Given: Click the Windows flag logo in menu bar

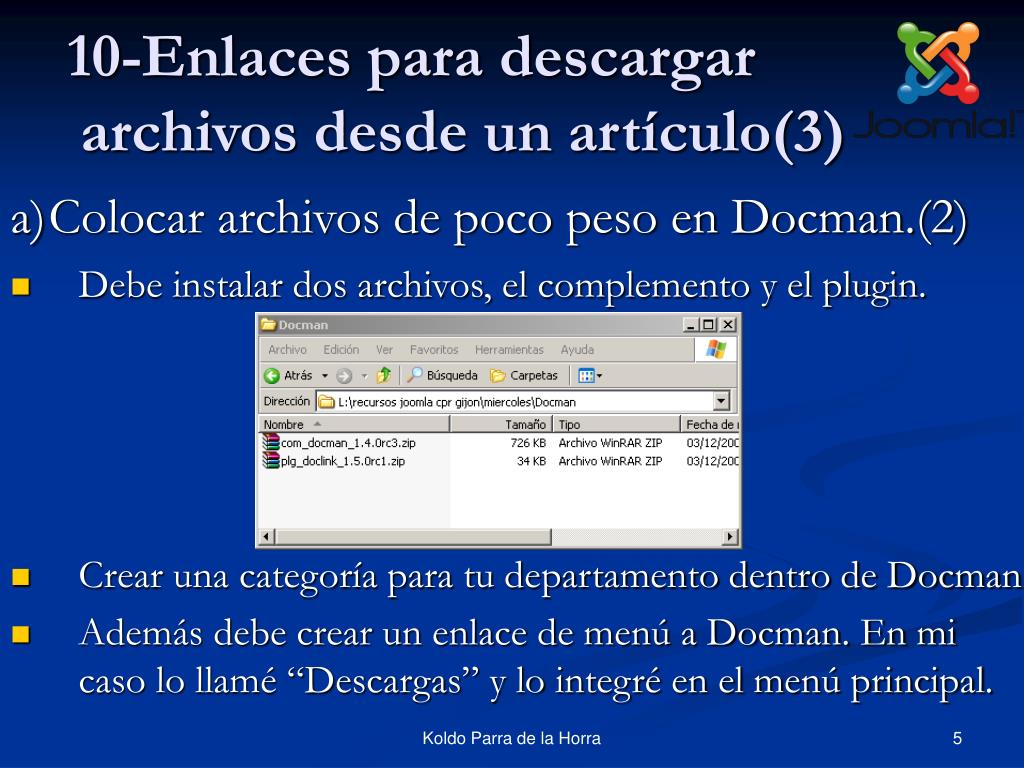Looking at the screenshot, I should click(716, 349).
